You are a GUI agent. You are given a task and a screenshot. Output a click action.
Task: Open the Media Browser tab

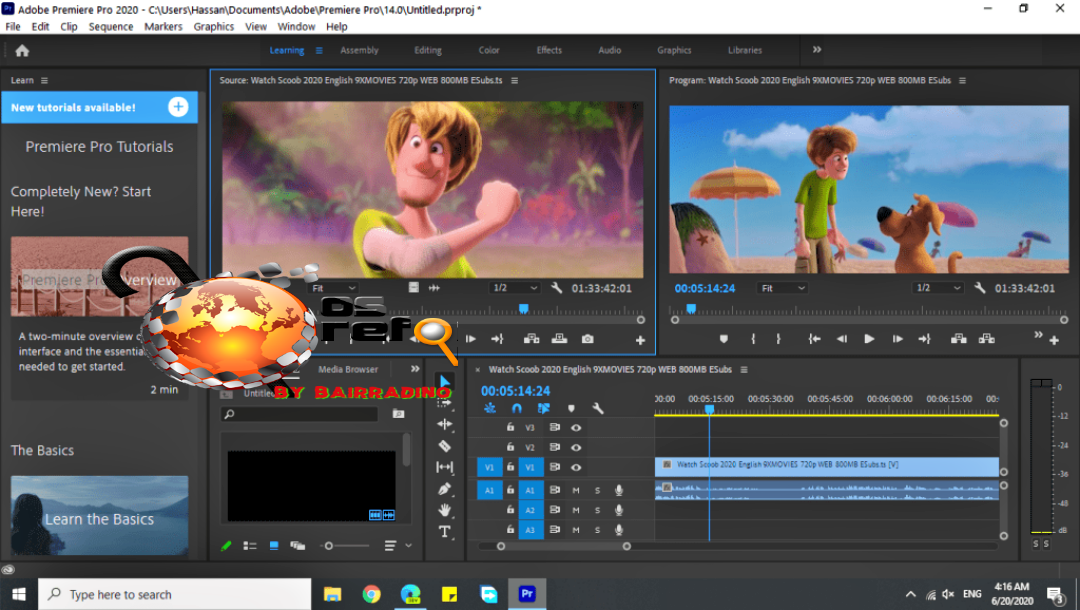pos(348,369)
